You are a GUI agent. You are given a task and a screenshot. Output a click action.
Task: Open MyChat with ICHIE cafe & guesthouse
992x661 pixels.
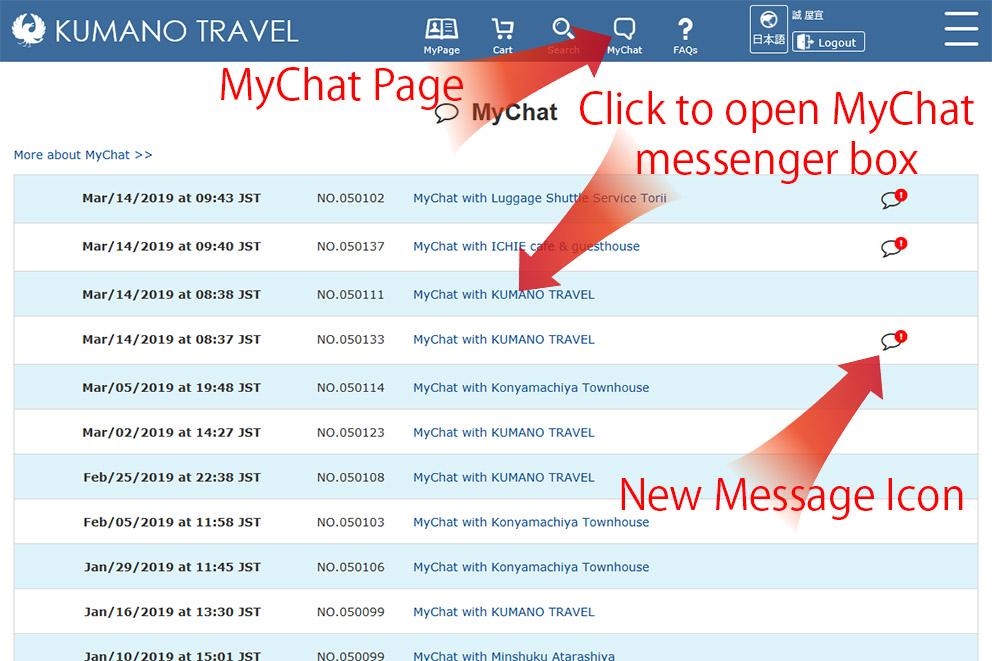(x=526, y=246)
